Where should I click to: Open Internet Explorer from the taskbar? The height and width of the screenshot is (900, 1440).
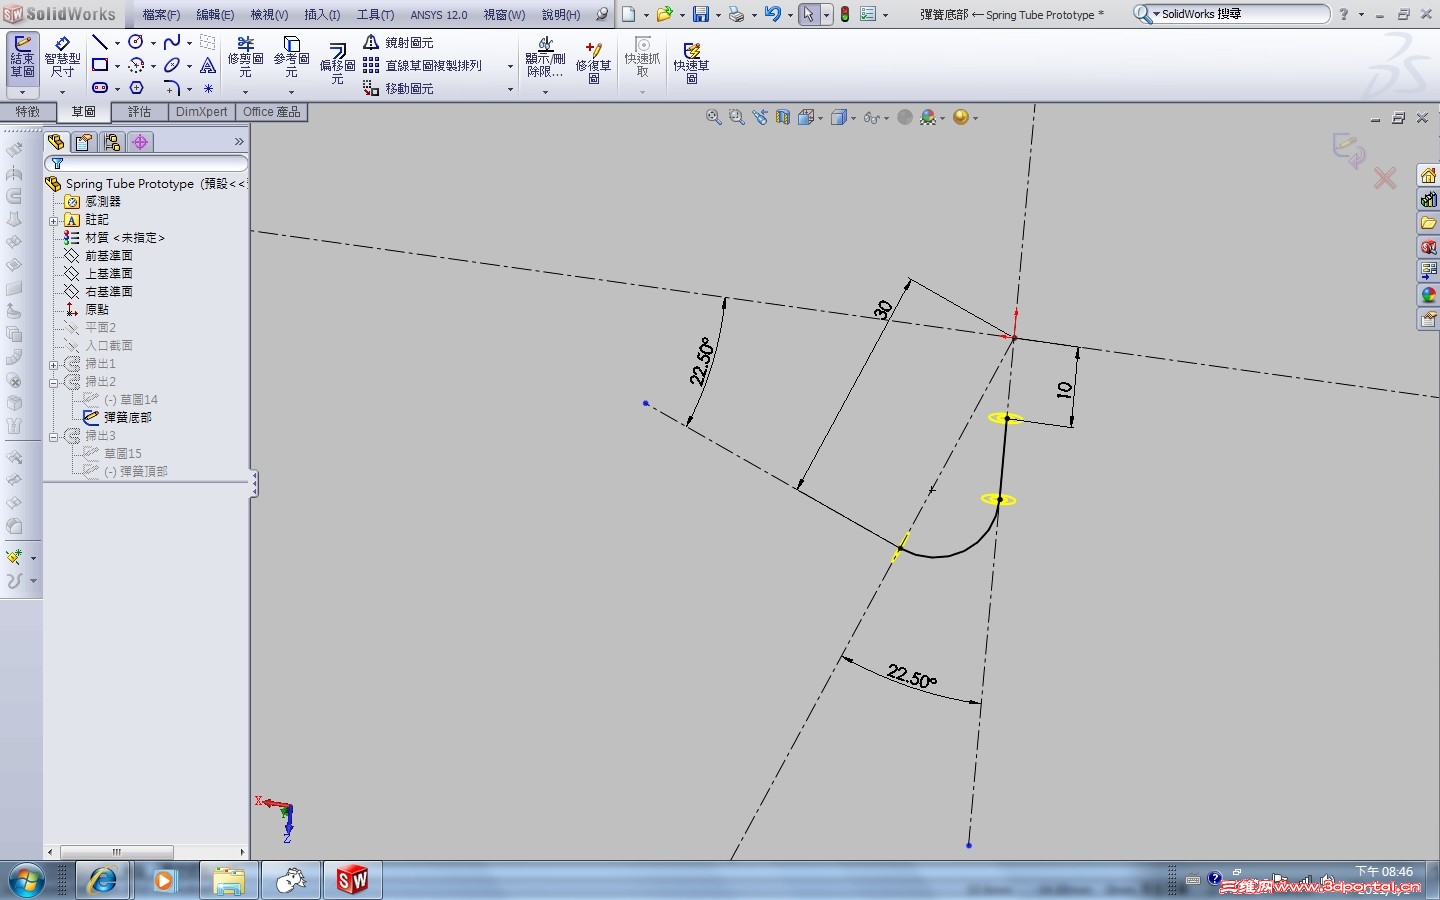102,881
